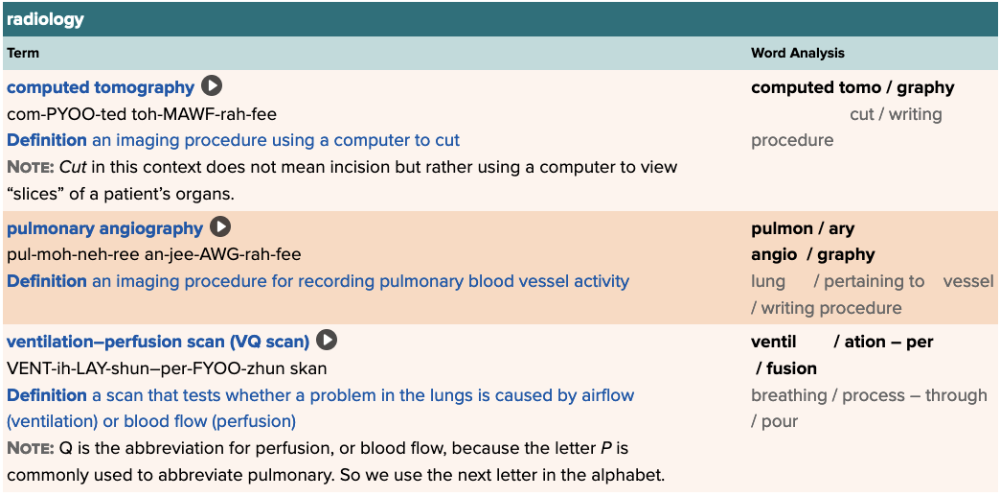The image size is (1000, 497).
Task: Open the pulmonary angiography term
Action: (x=105, y=229)
